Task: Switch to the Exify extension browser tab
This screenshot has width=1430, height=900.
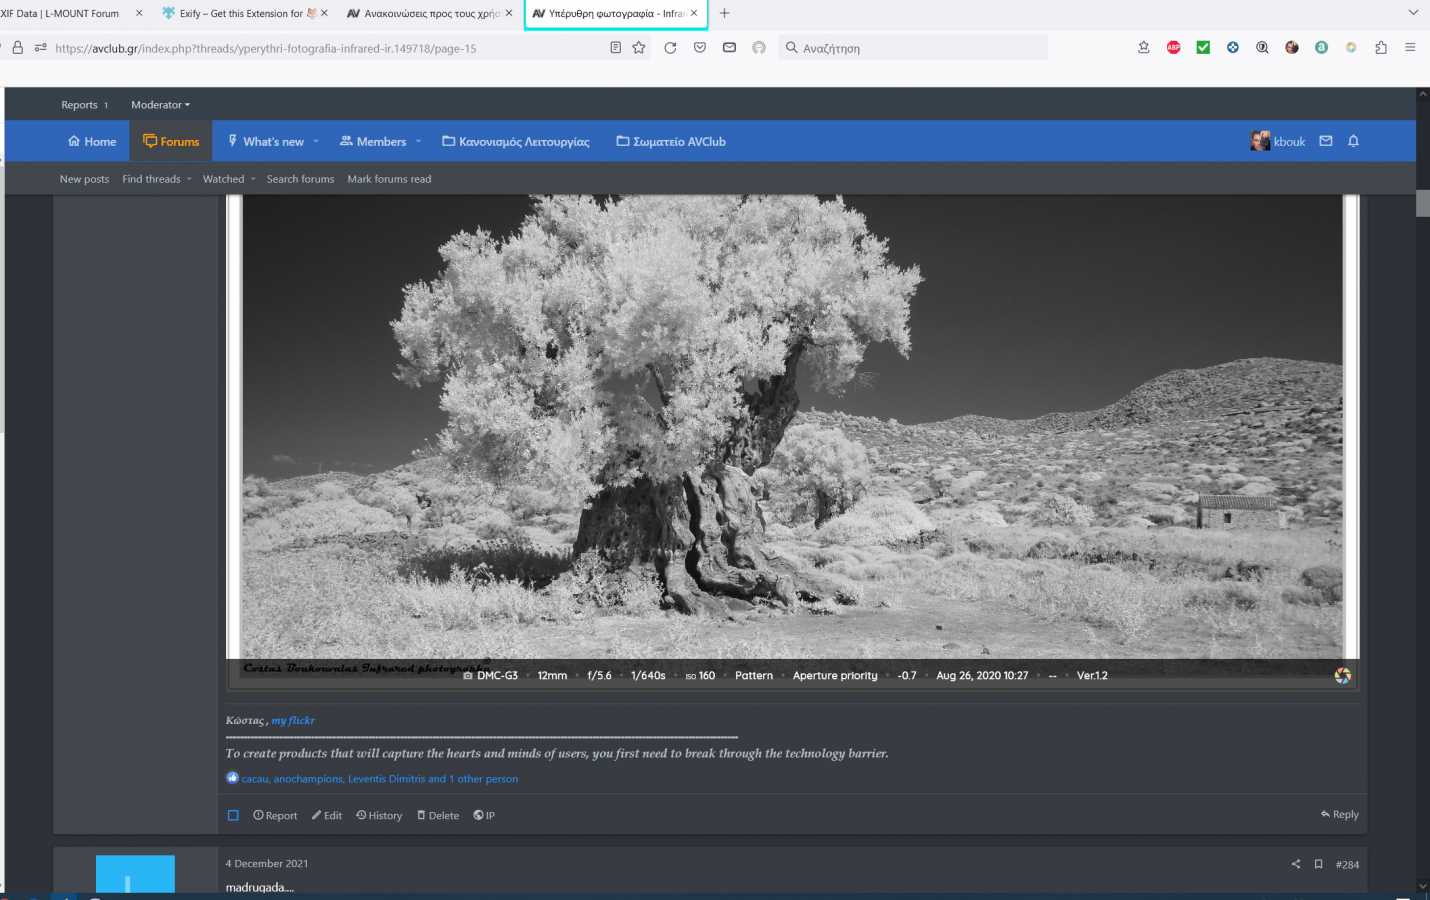Action: point(245,13)
